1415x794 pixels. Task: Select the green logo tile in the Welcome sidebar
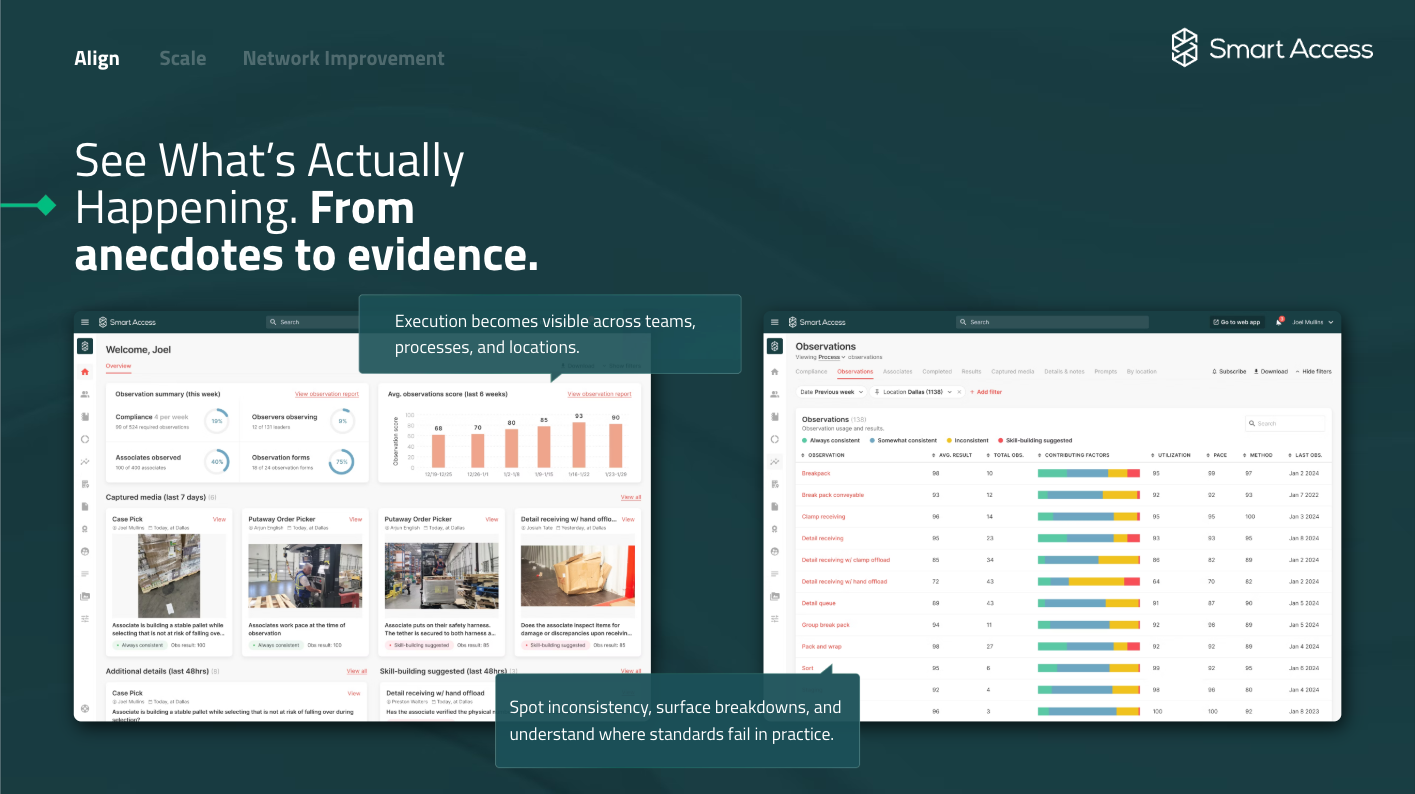coord(85,346)
